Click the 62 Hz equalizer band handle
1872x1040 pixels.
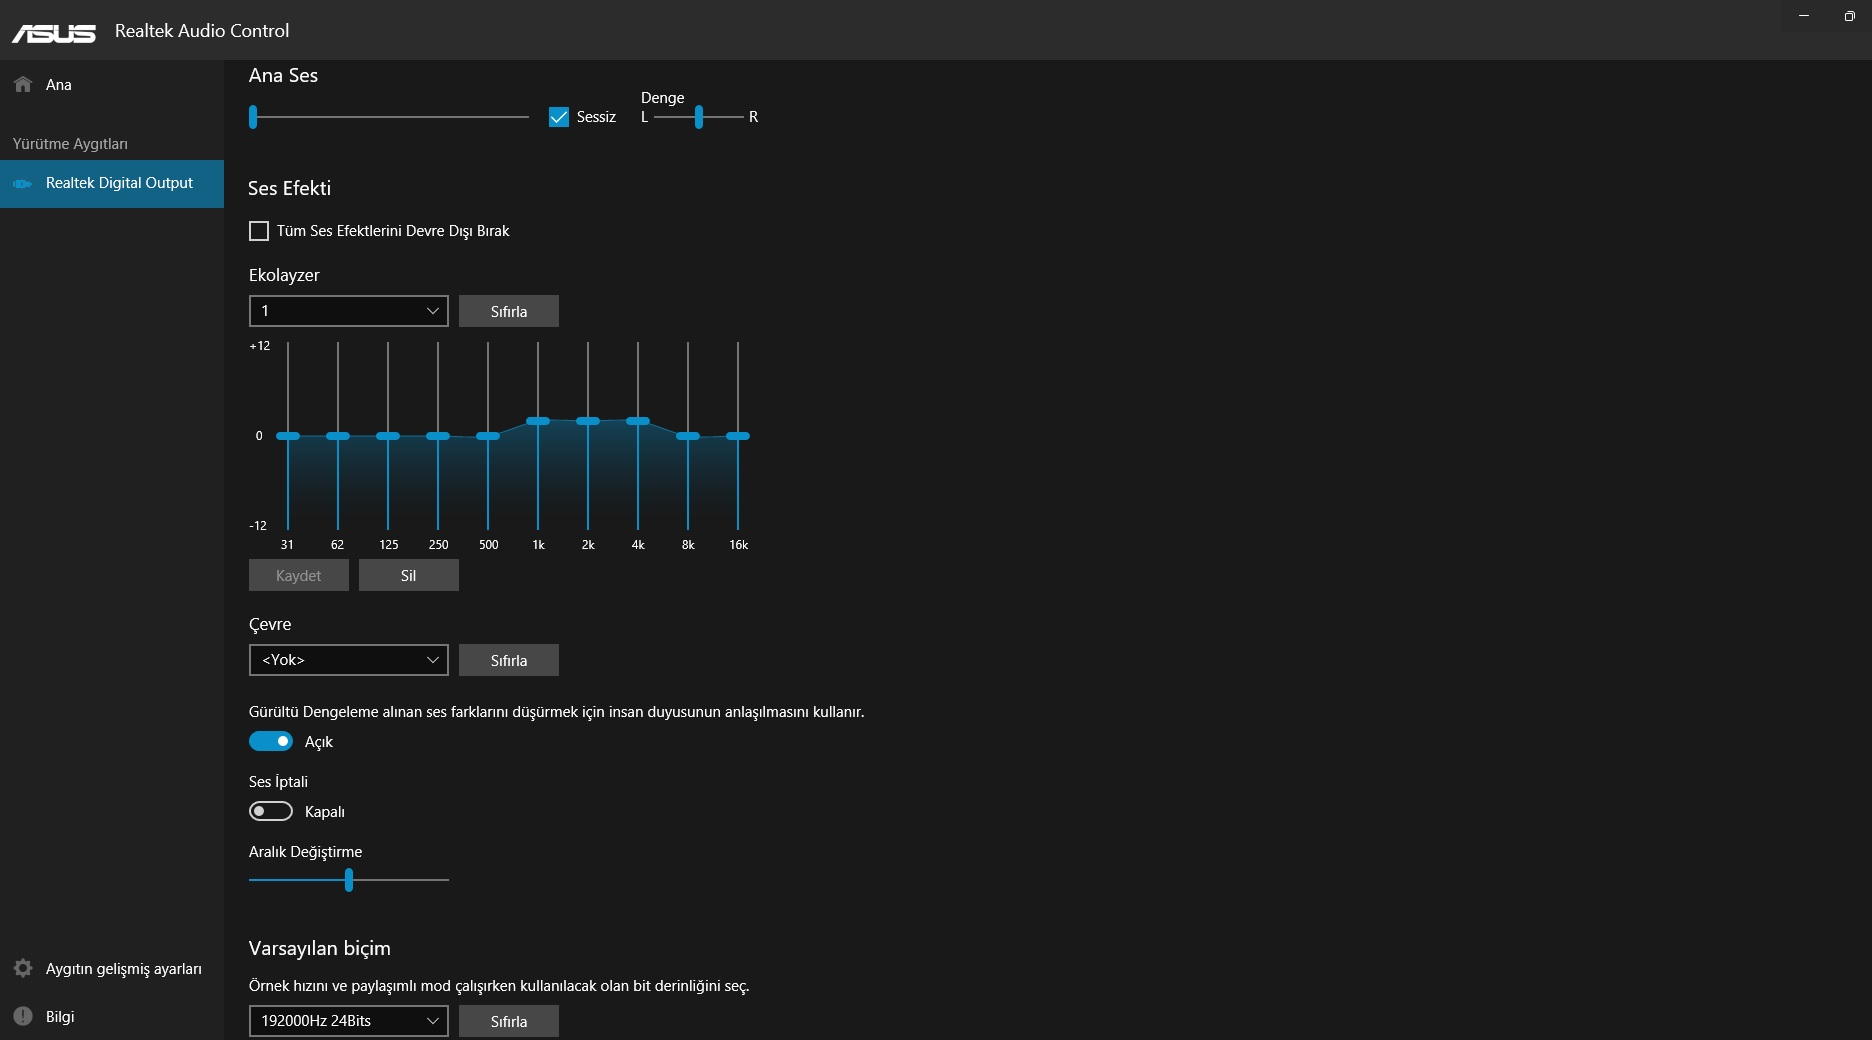[x=338, y=436]
